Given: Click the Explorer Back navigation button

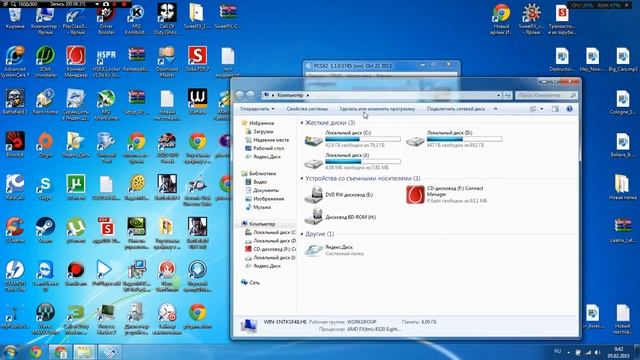Looking at the screenshot, I should [x=239, y=95].
